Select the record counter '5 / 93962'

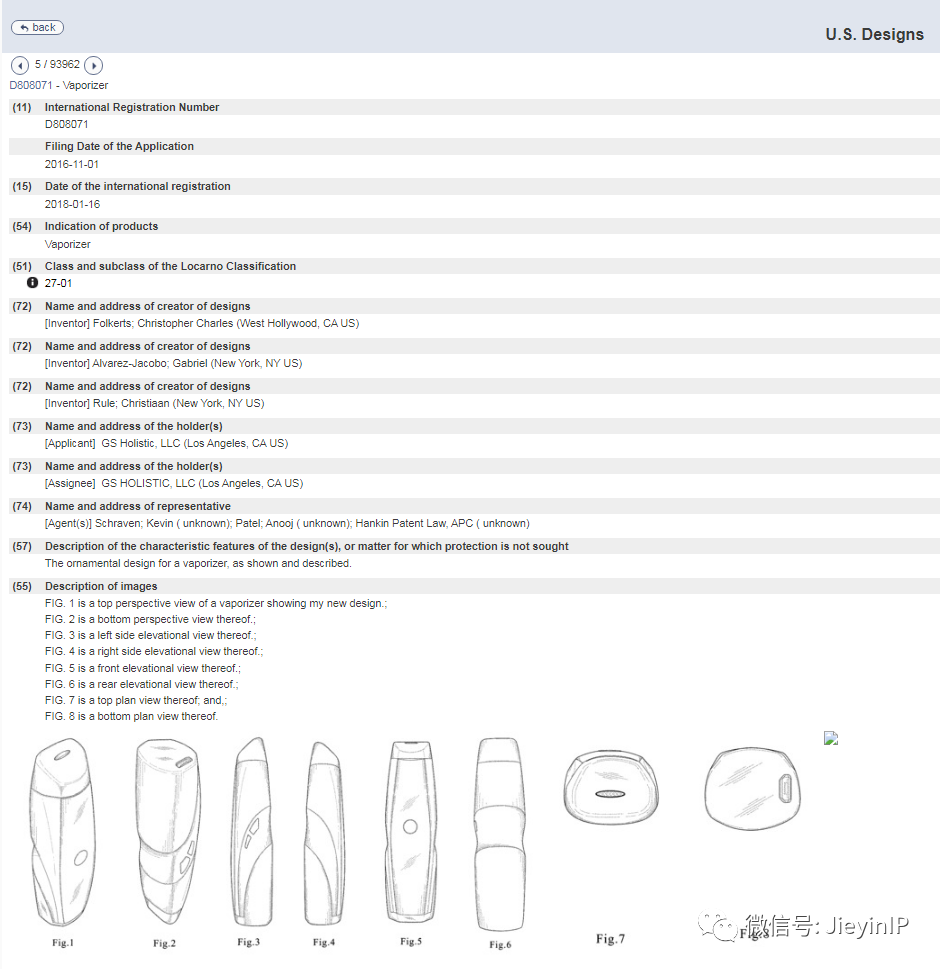pyautogui.click(x=57, y=64)
